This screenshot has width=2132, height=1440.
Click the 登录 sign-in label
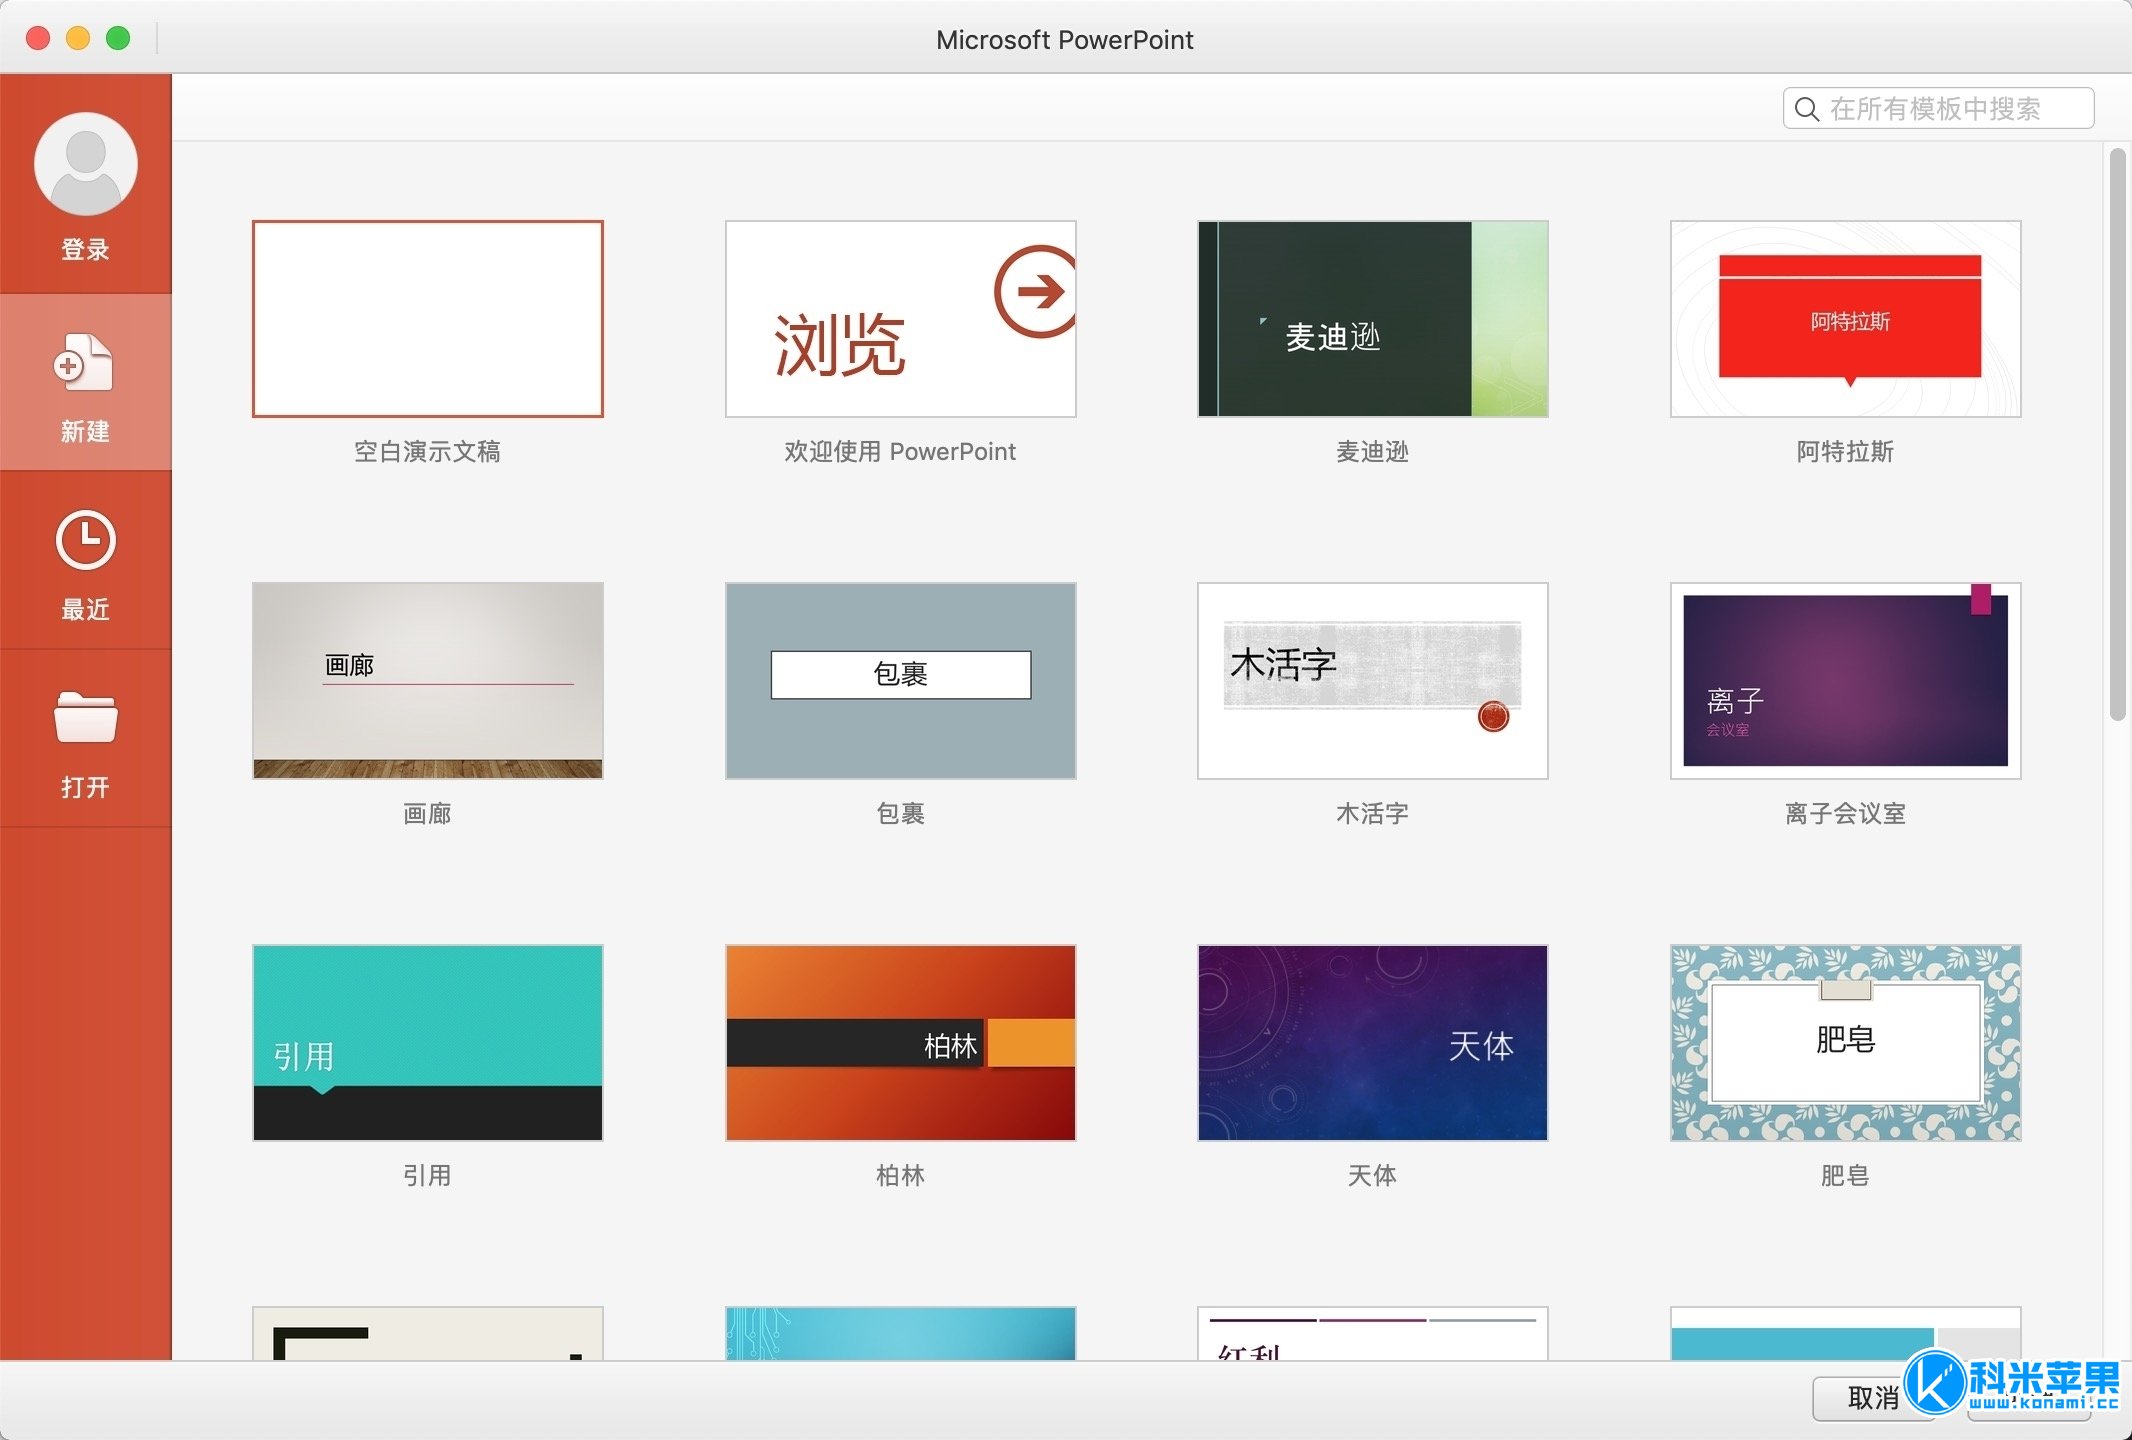click(85, 250)
